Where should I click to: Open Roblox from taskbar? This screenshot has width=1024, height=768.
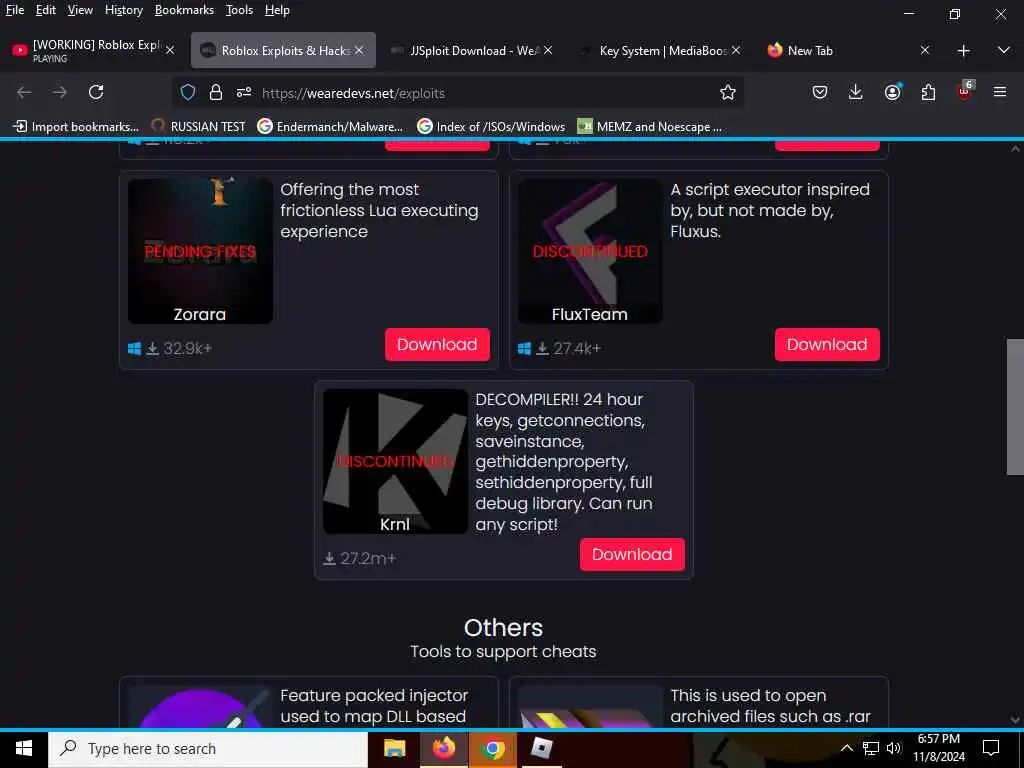point(541,748)
